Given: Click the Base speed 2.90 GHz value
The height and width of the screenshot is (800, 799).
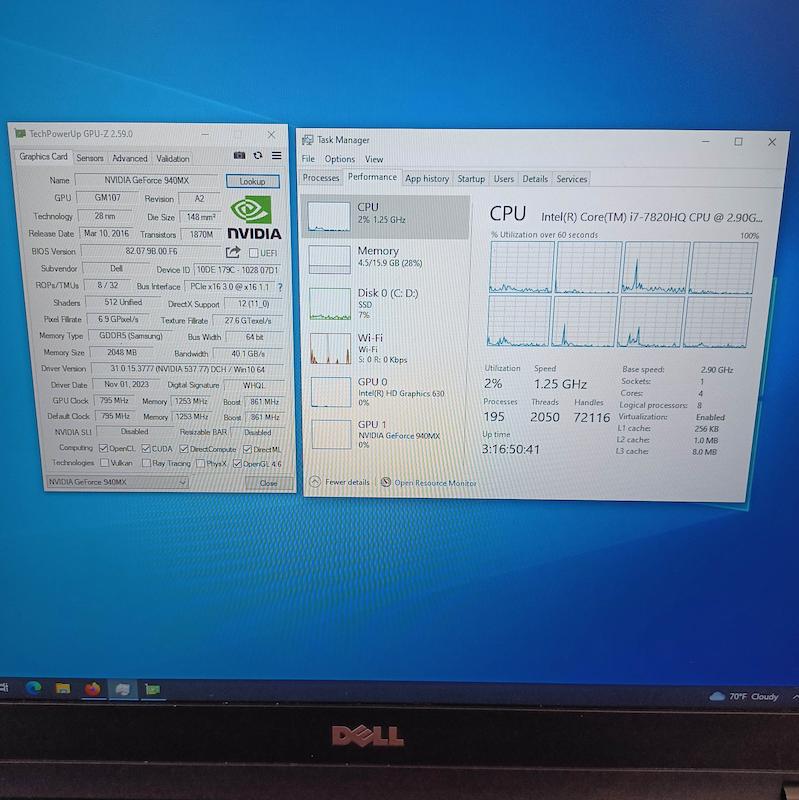Looking at the screenshot, I should [x=716, y=369].
